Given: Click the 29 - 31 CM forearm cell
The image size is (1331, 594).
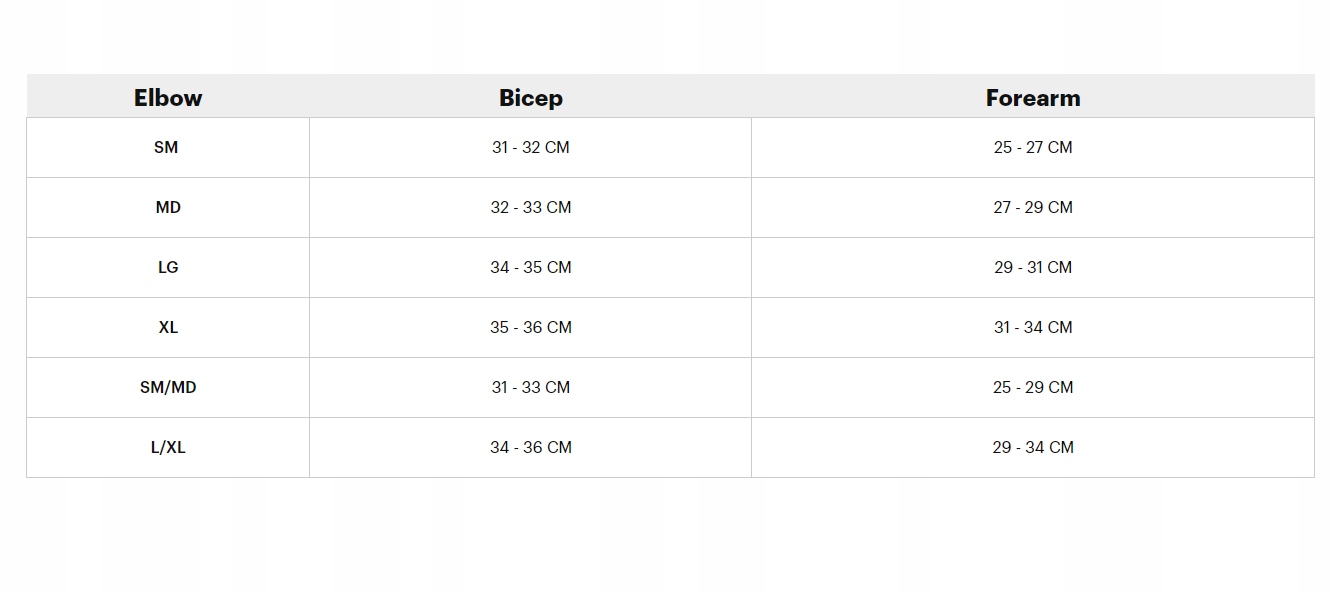Looking at the screenshot, I should (1033, 267).
